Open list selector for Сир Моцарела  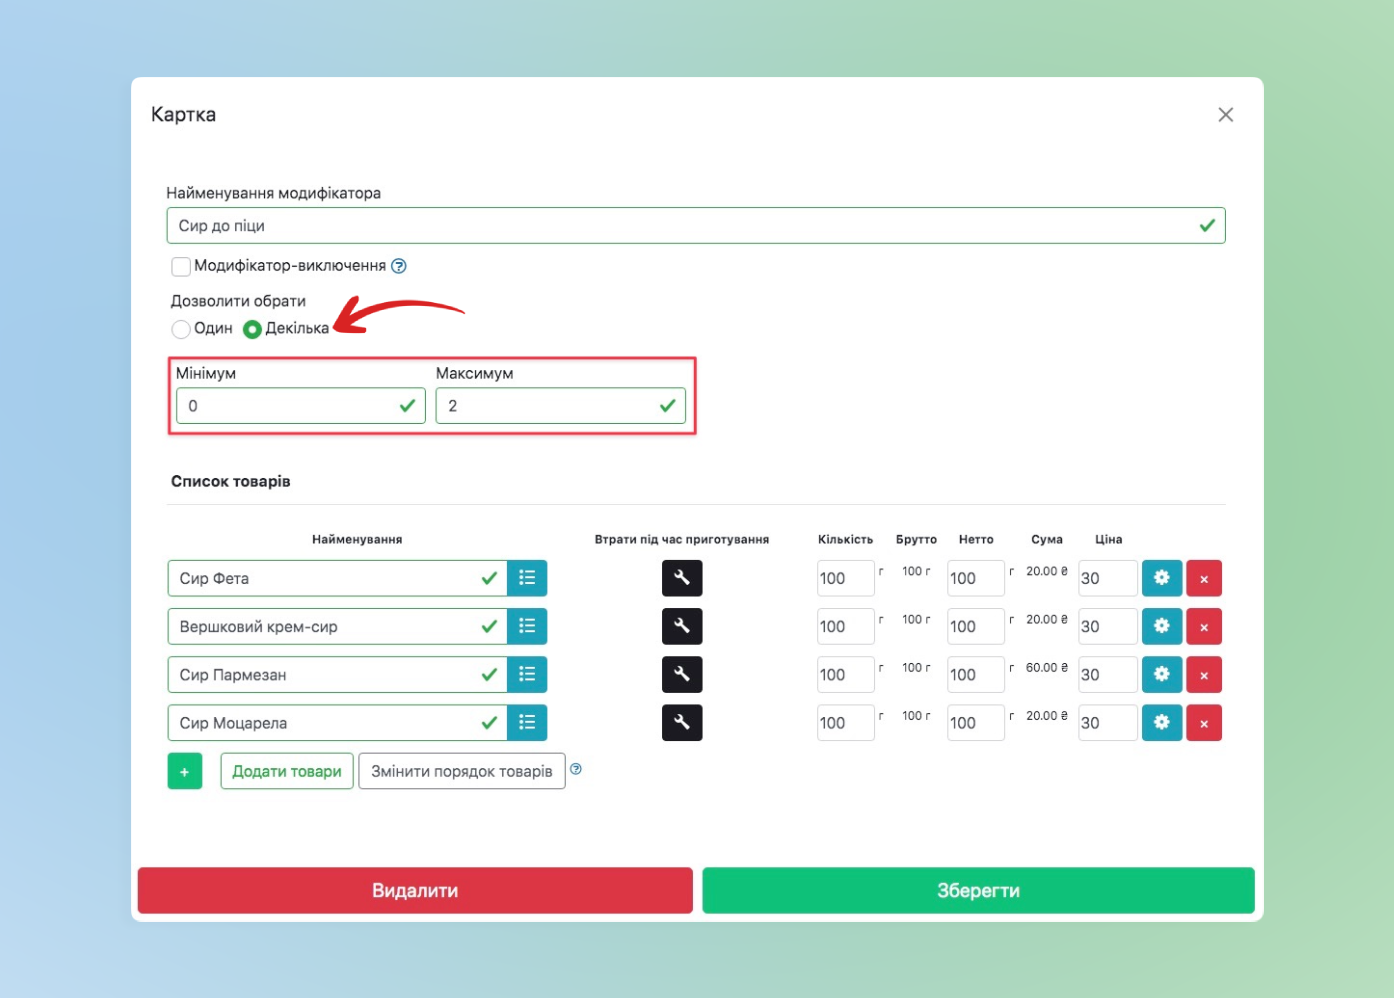click(x=527, y=723)
